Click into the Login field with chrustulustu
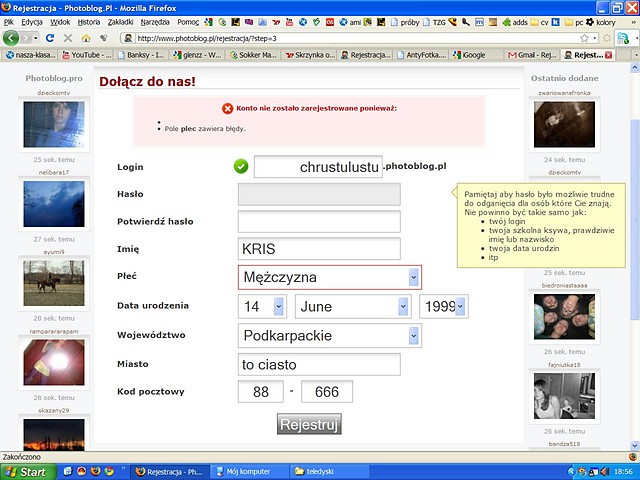Screen dimensions: 640x480 [318, 167]
